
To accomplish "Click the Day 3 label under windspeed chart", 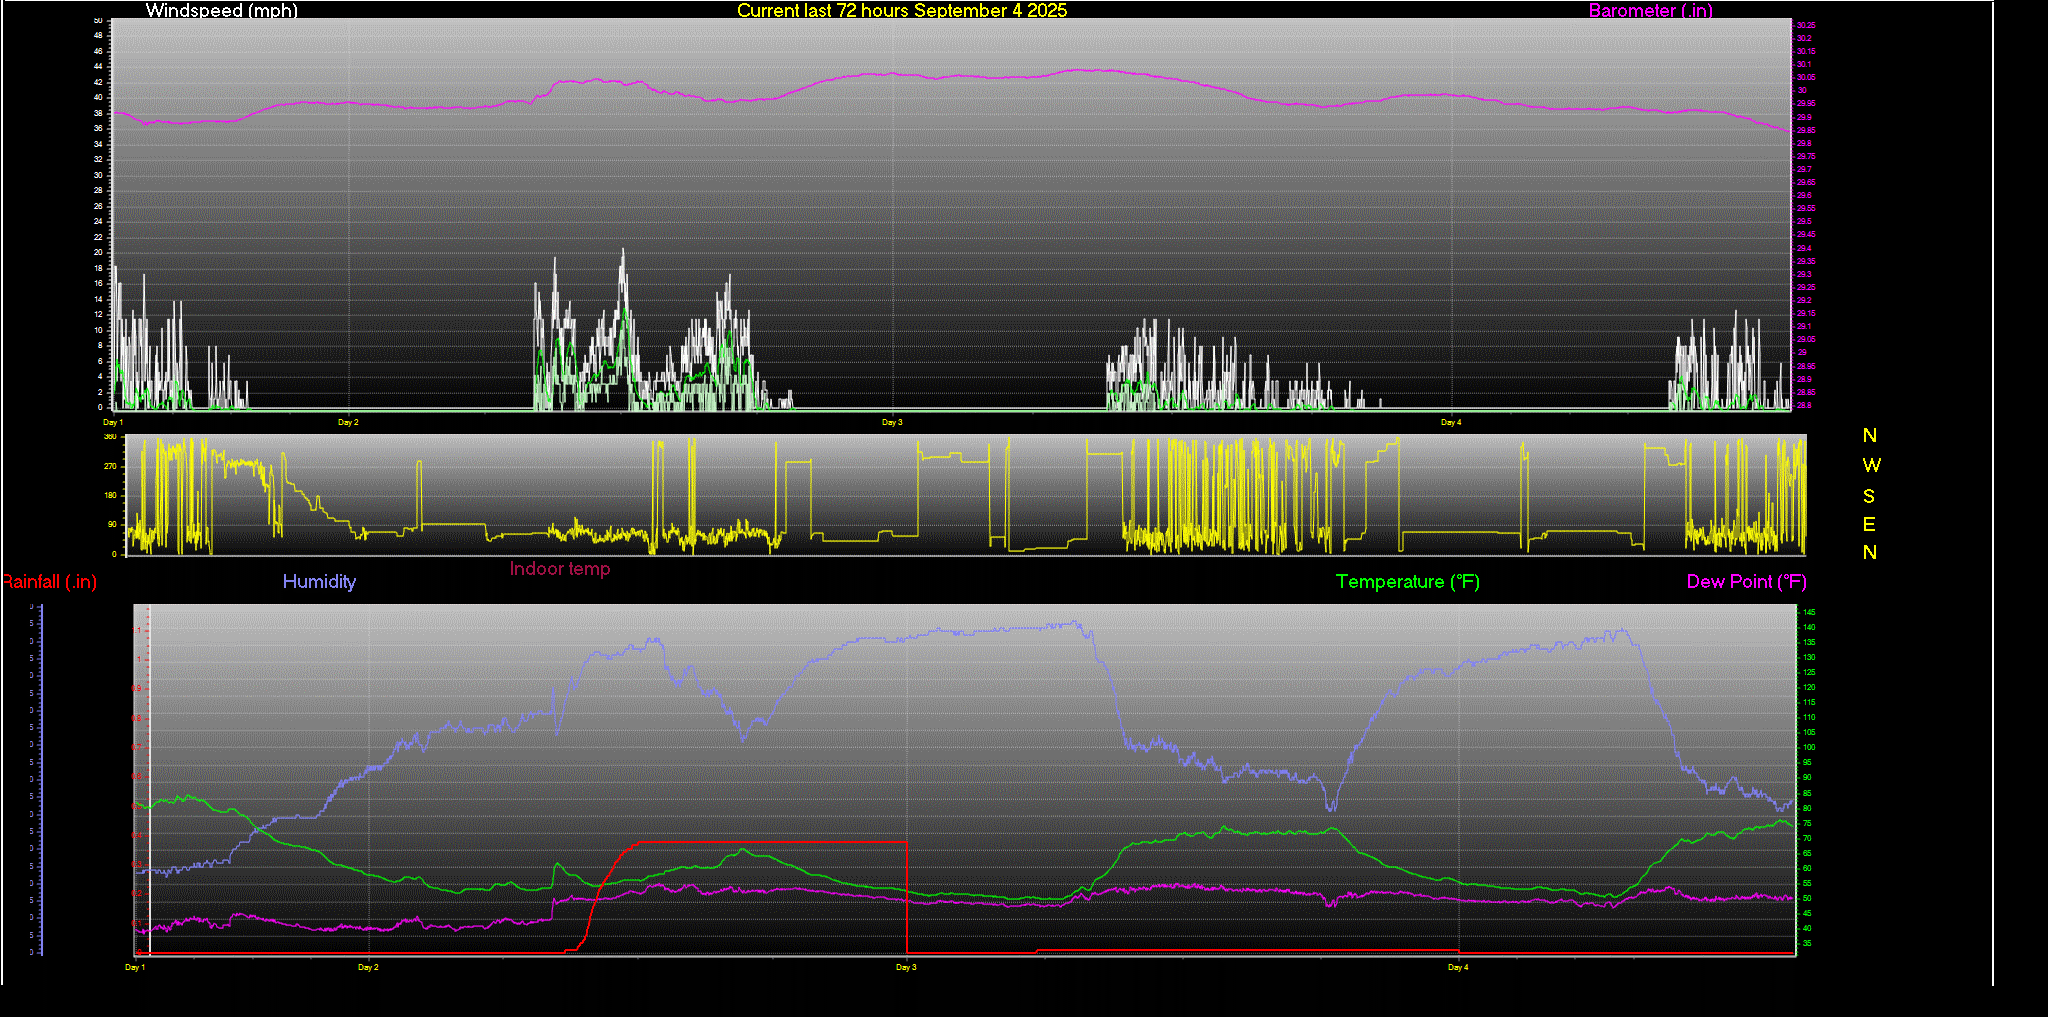I will point(892,422).
